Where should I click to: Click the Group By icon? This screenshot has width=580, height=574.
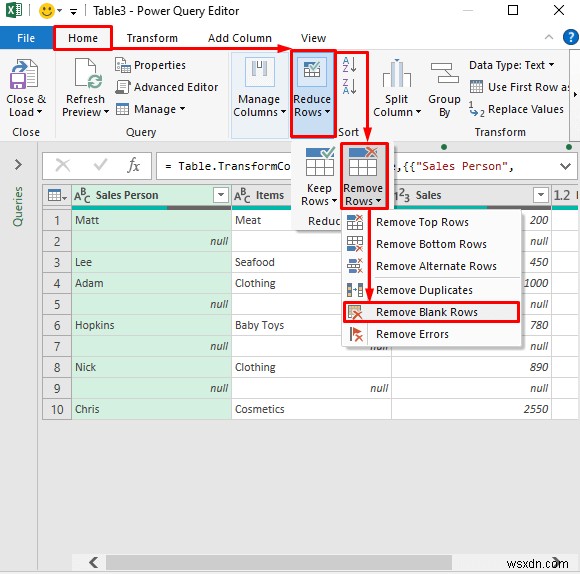click(444, 73)
